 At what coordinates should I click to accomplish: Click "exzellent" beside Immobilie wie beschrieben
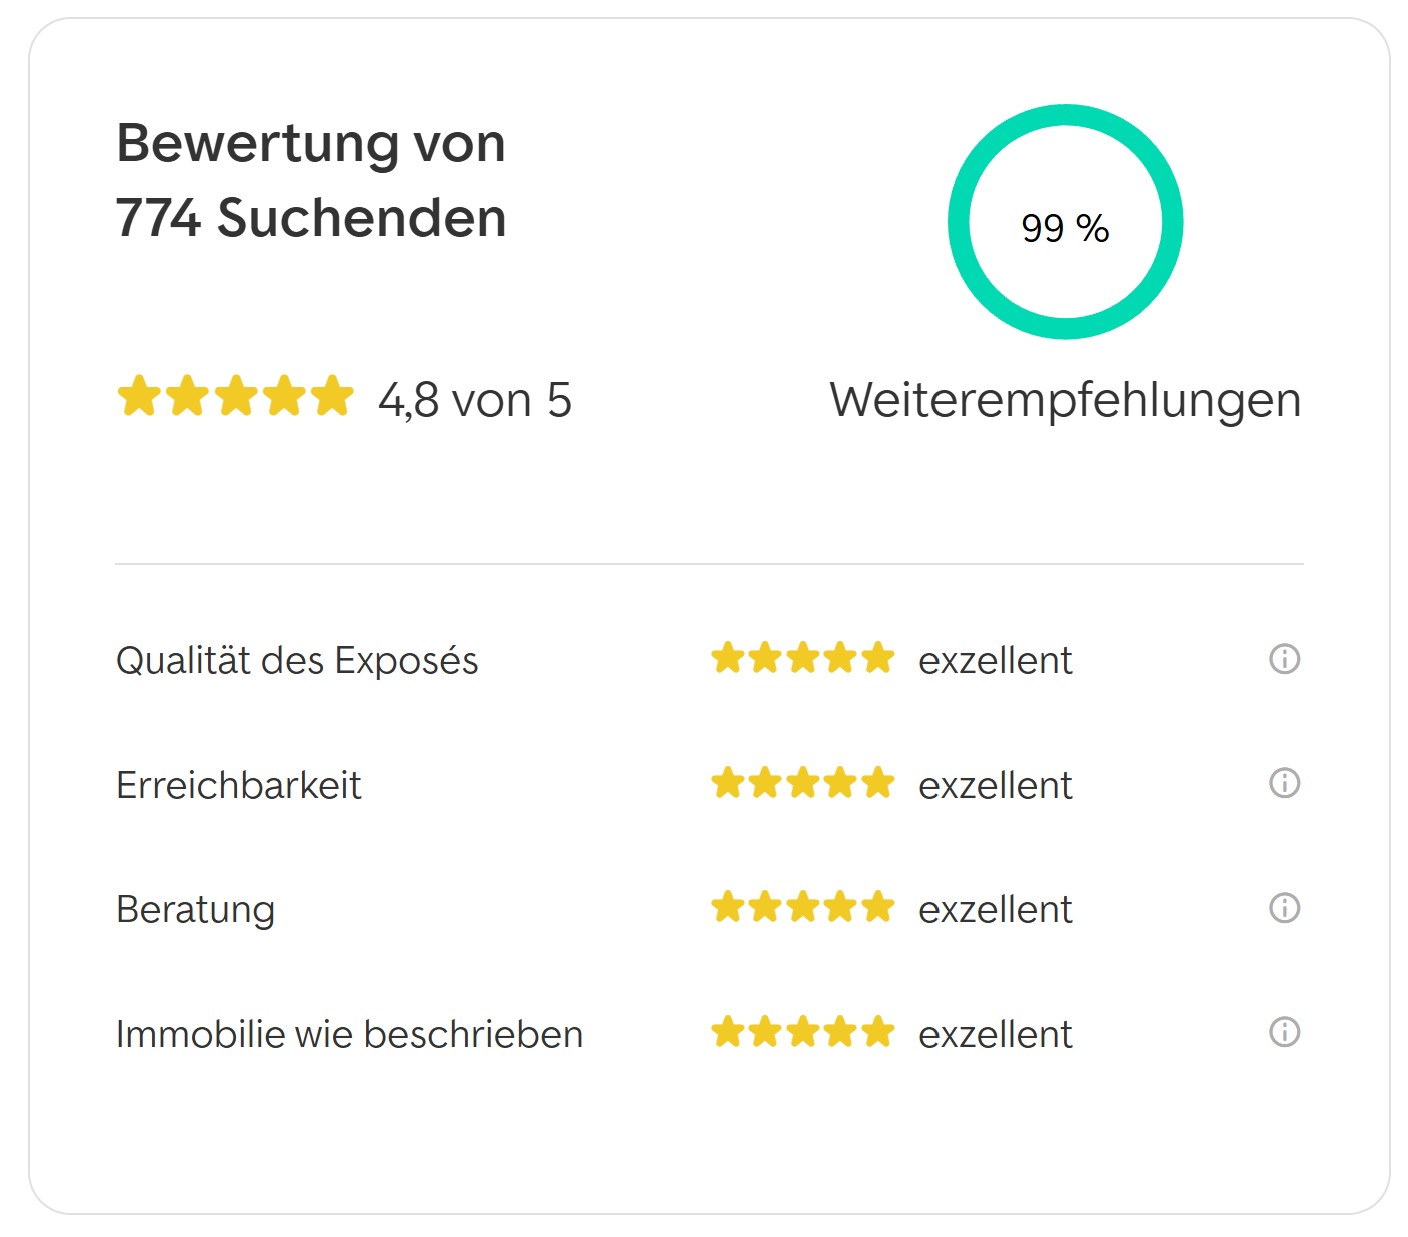pos(995,1034)
